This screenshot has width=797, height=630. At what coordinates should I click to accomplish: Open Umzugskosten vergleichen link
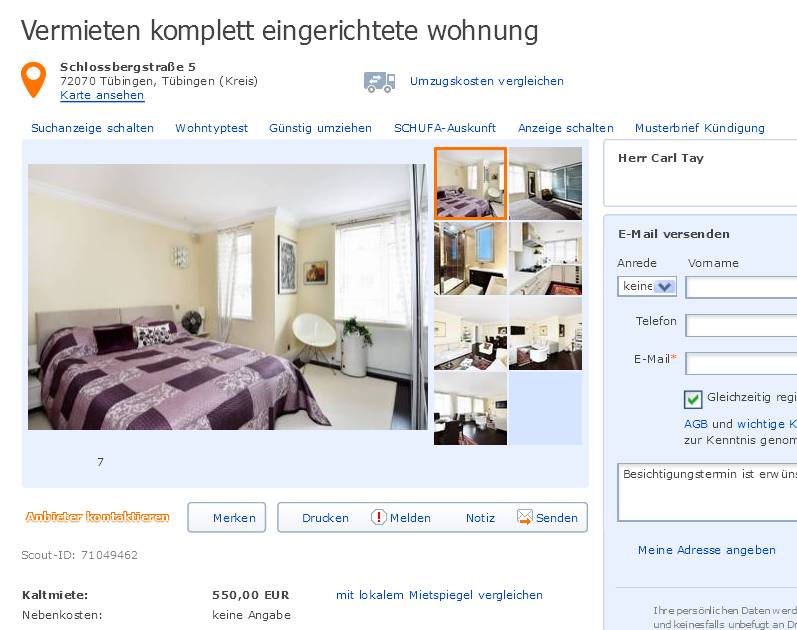tap(486, 81)
